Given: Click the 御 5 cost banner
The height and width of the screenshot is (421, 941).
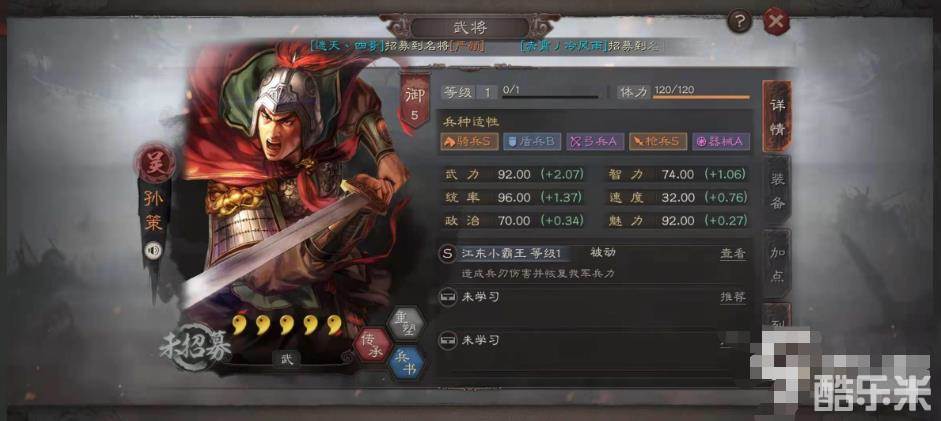Looking at the screenshot, I should (415, 101).
